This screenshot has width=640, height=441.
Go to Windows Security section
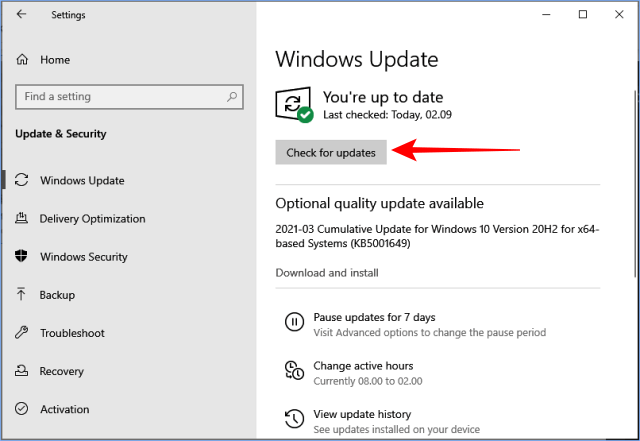pos(84,257)
